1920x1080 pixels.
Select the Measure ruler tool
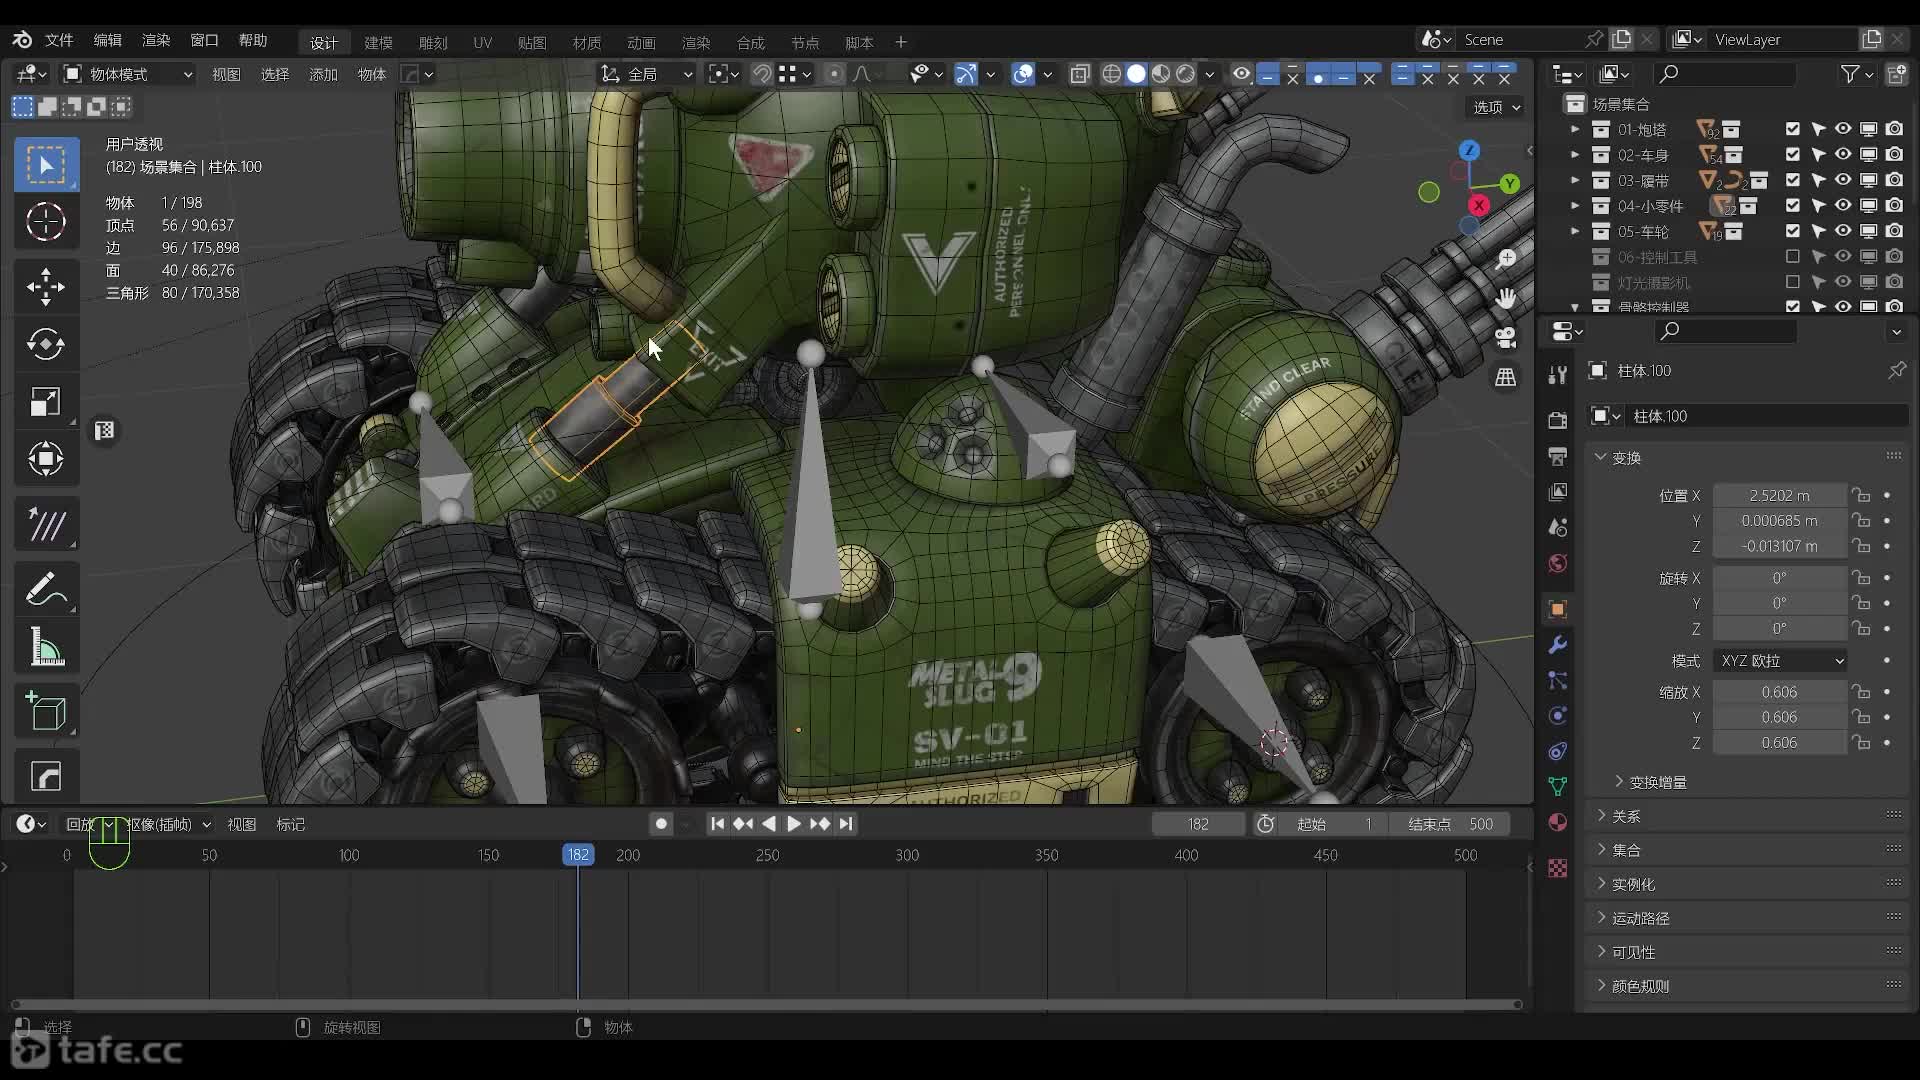click(46, 648)
